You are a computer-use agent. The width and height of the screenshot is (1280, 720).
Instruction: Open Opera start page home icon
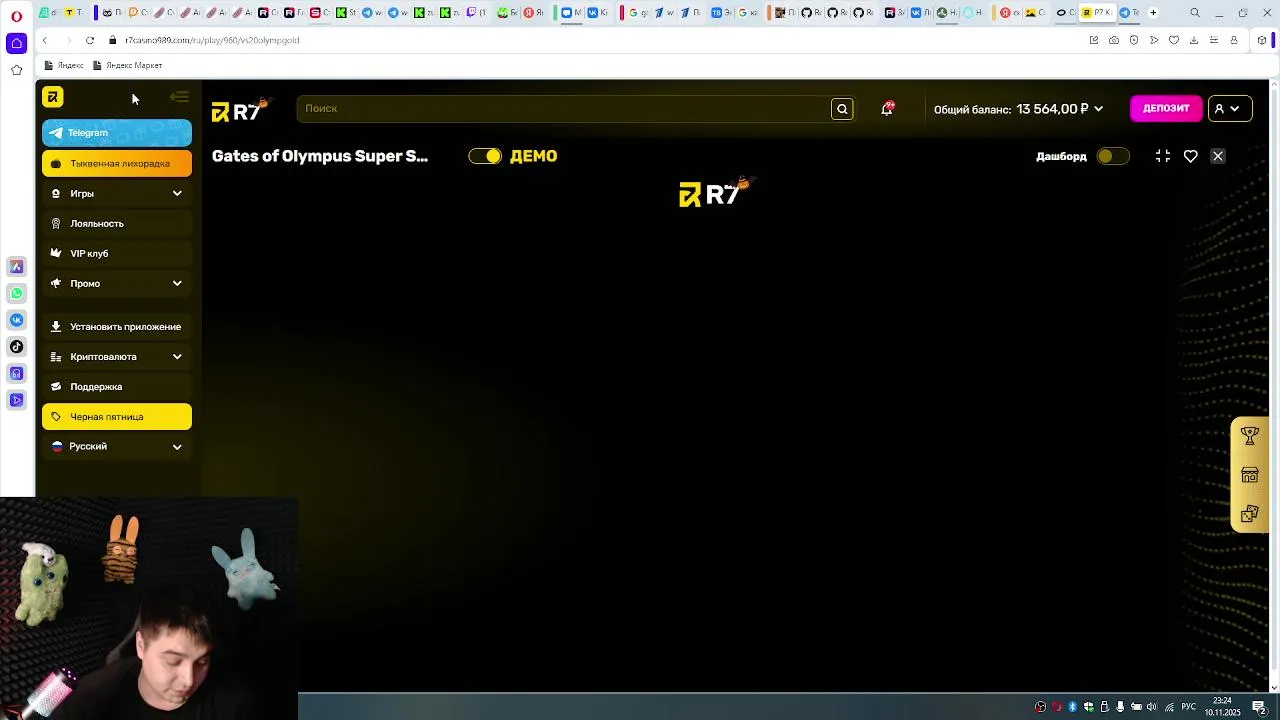(16, 43)
